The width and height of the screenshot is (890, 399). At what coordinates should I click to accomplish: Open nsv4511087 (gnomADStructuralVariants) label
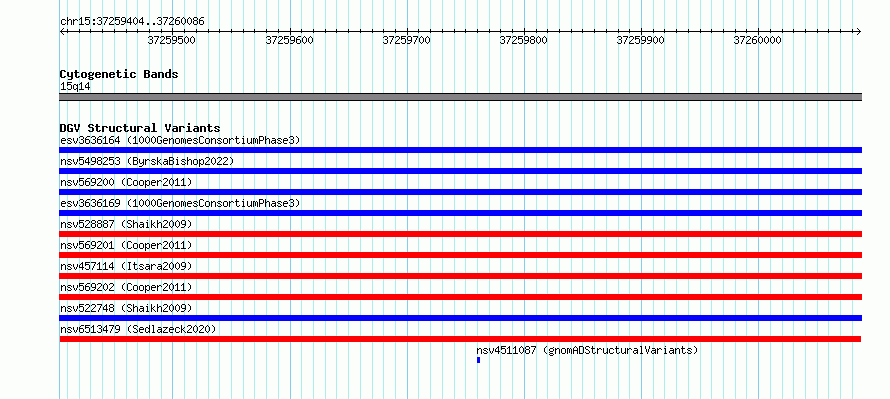coord(587,350)
